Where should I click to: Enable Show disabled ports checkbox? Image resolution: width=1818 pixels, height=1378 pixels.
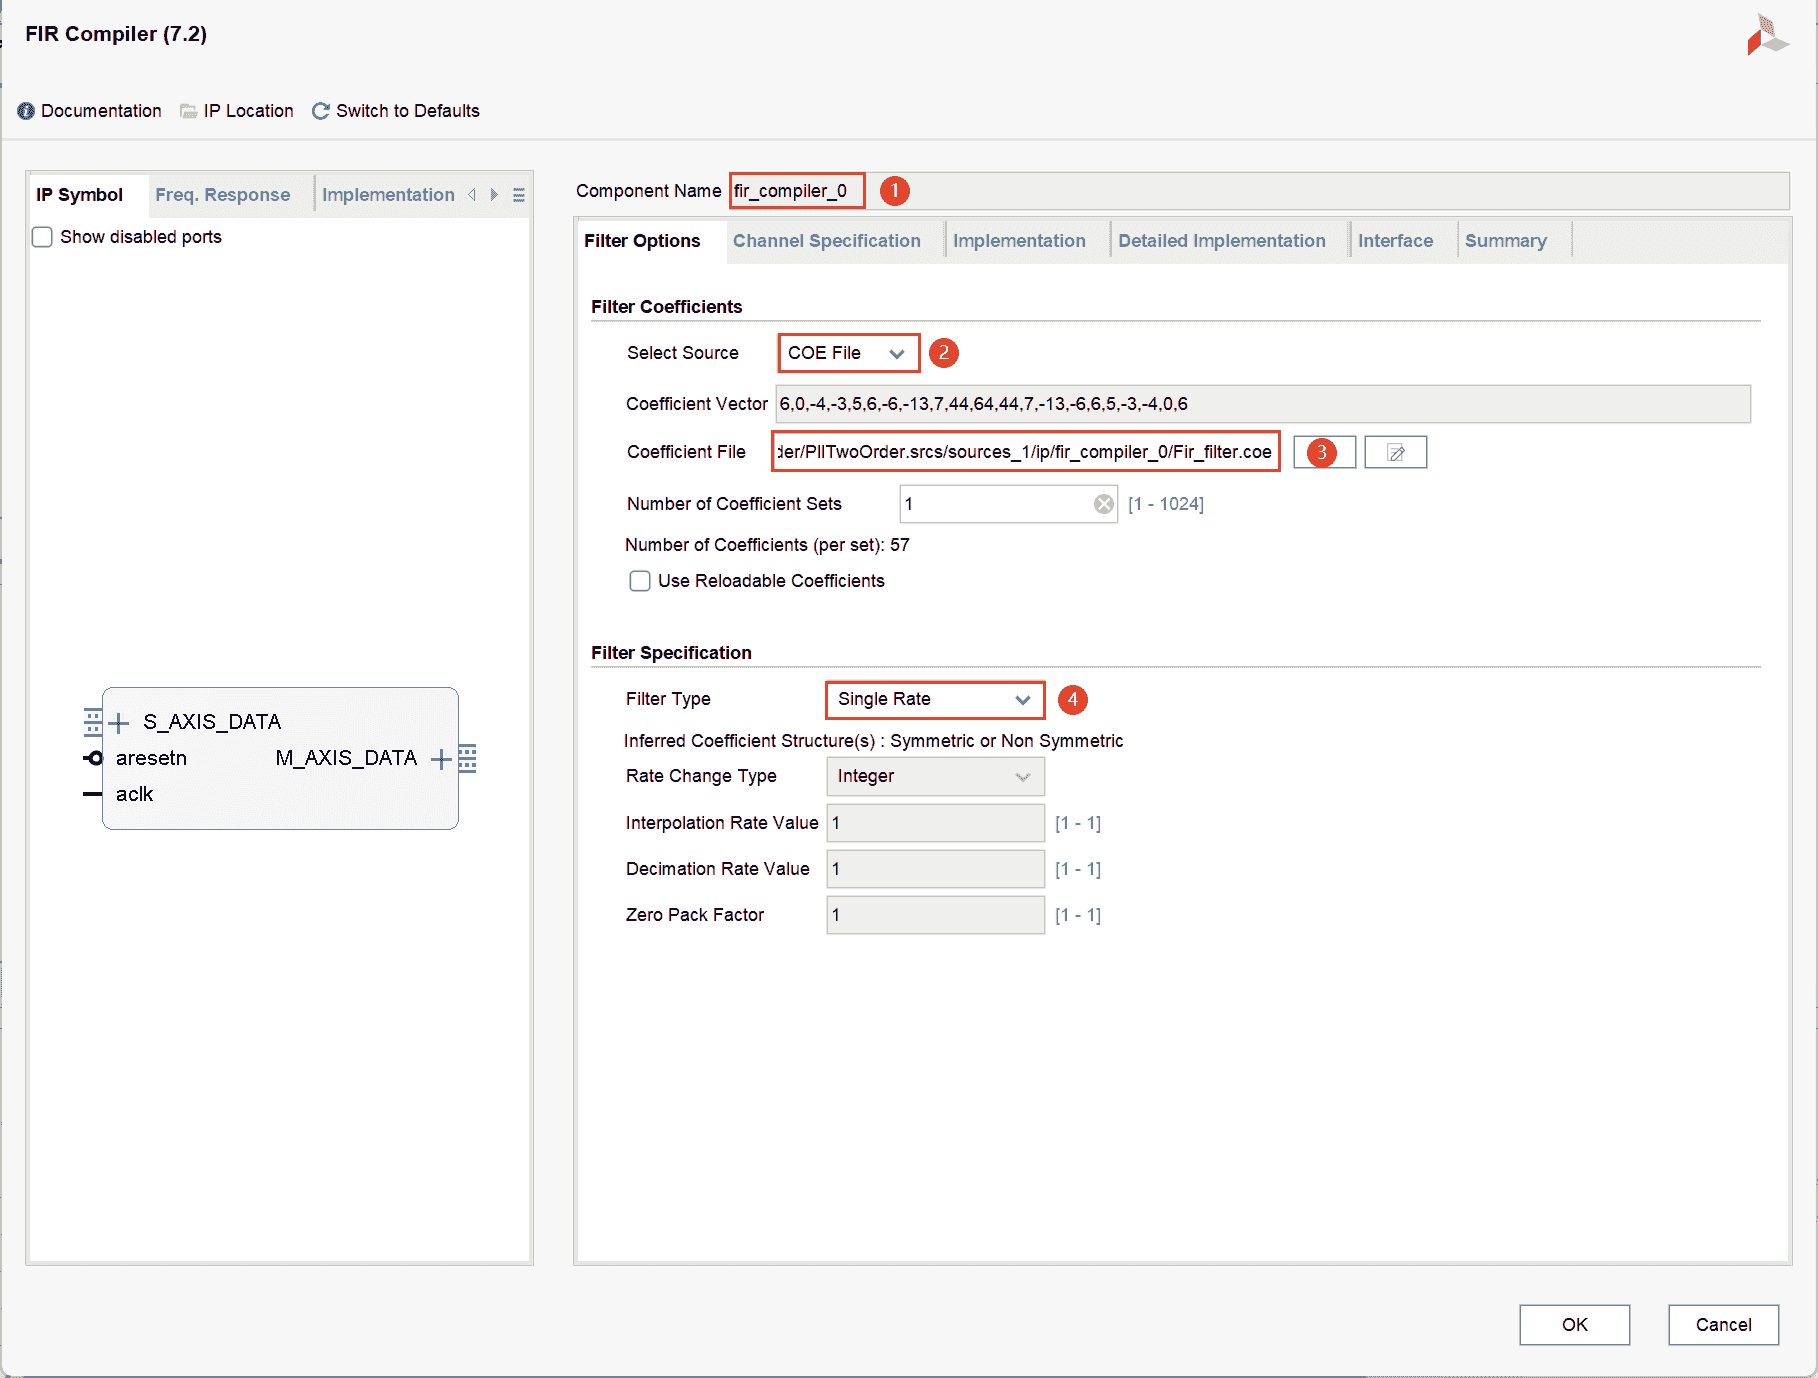click(43, 237)
